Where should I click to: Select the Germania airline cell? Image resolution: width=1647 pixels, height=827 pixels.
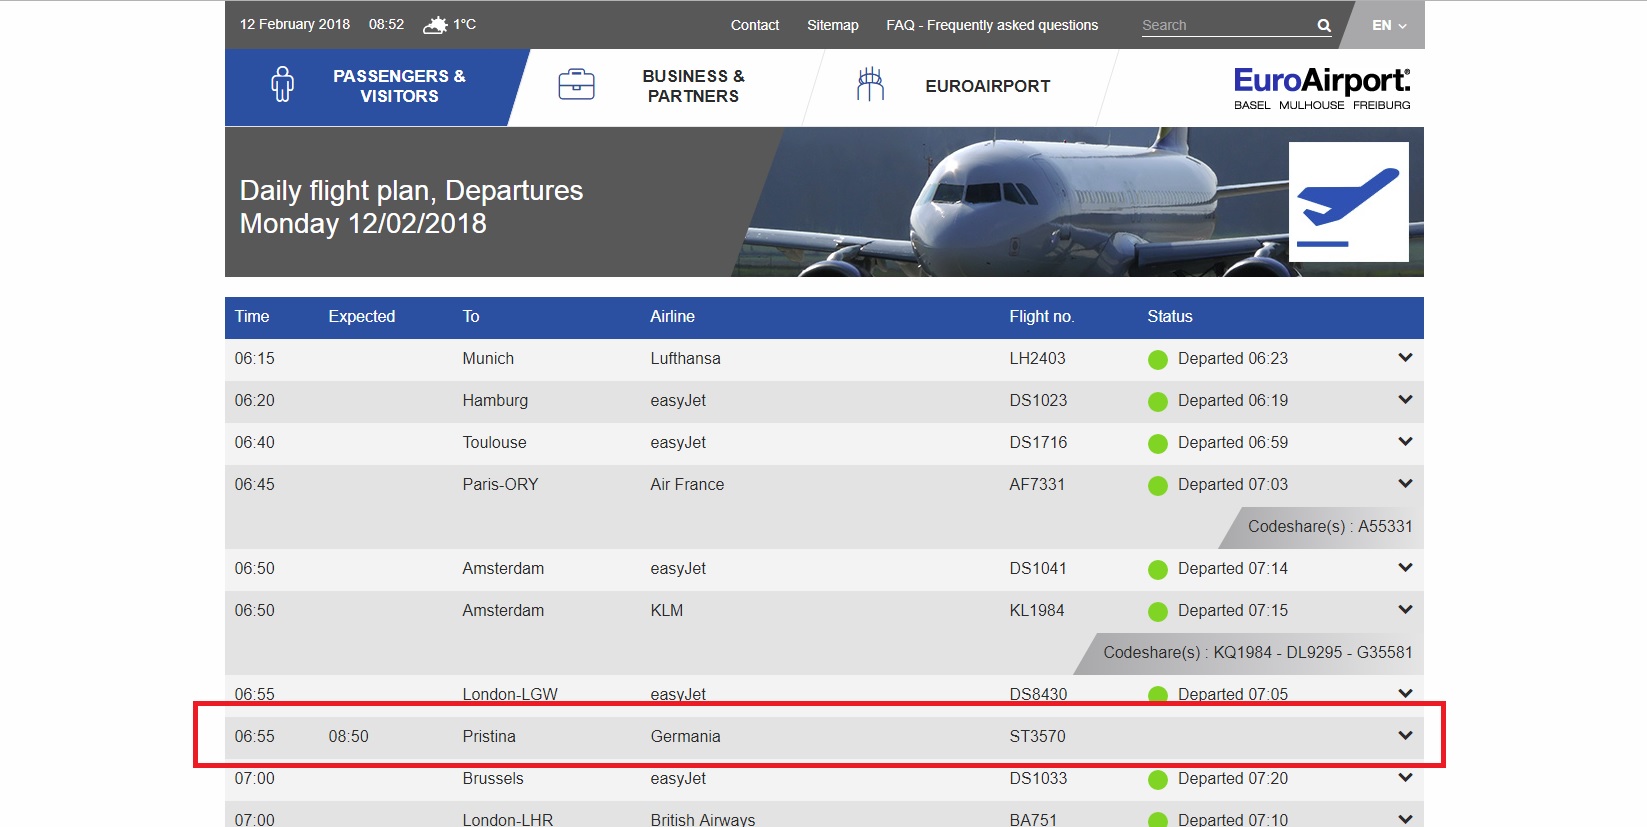[x=685, y=736]
